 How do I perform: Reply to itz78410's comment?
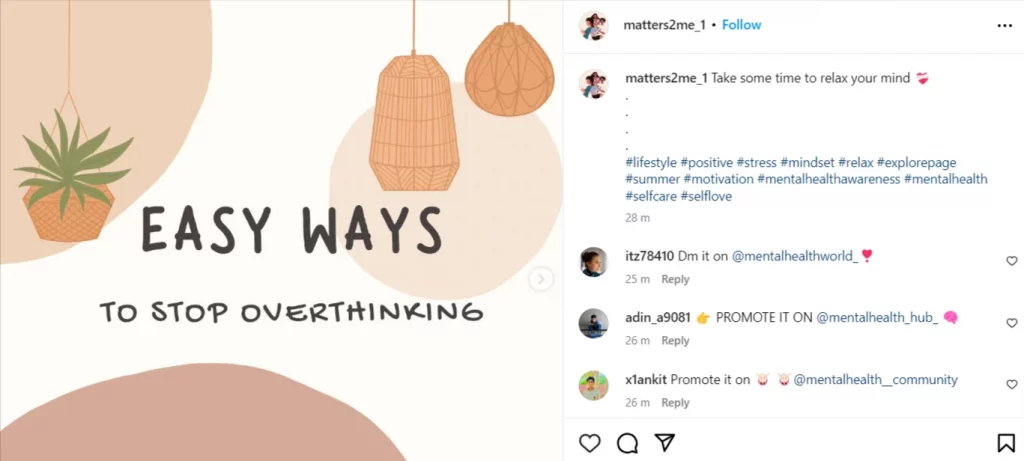click(675, 279)
